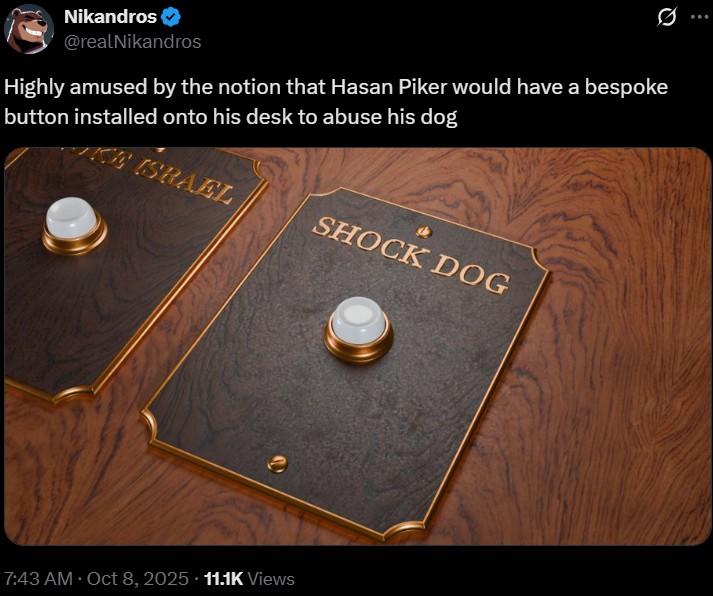Visit the @realNikandros handle link
This screenshot has width=713, height=596.
[132, 42]
